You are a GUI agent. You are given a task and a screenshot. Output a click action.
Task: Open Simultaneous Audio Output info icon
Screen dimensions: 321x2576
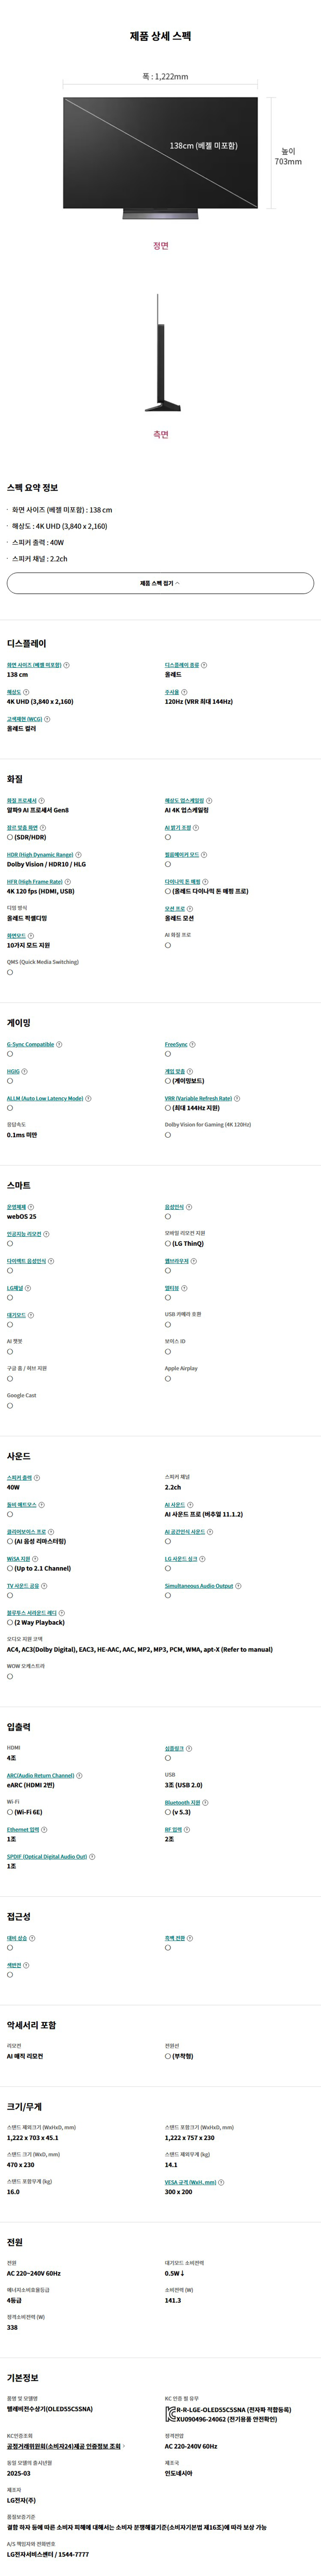coord(238,1586)
